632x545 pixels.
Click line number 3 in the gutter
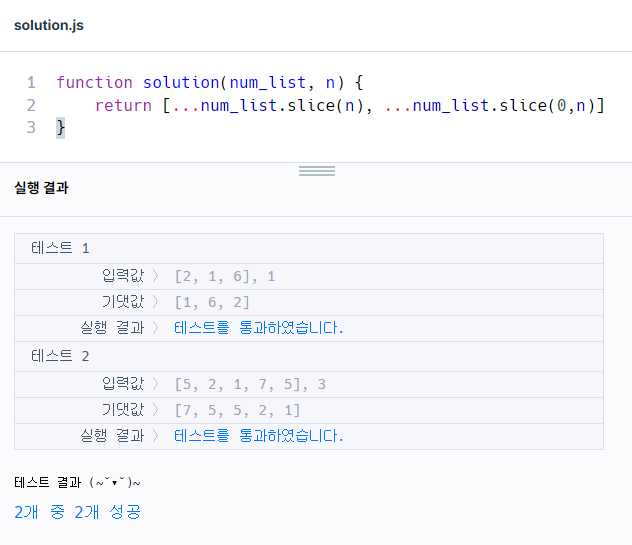click(x=31, y=128)
